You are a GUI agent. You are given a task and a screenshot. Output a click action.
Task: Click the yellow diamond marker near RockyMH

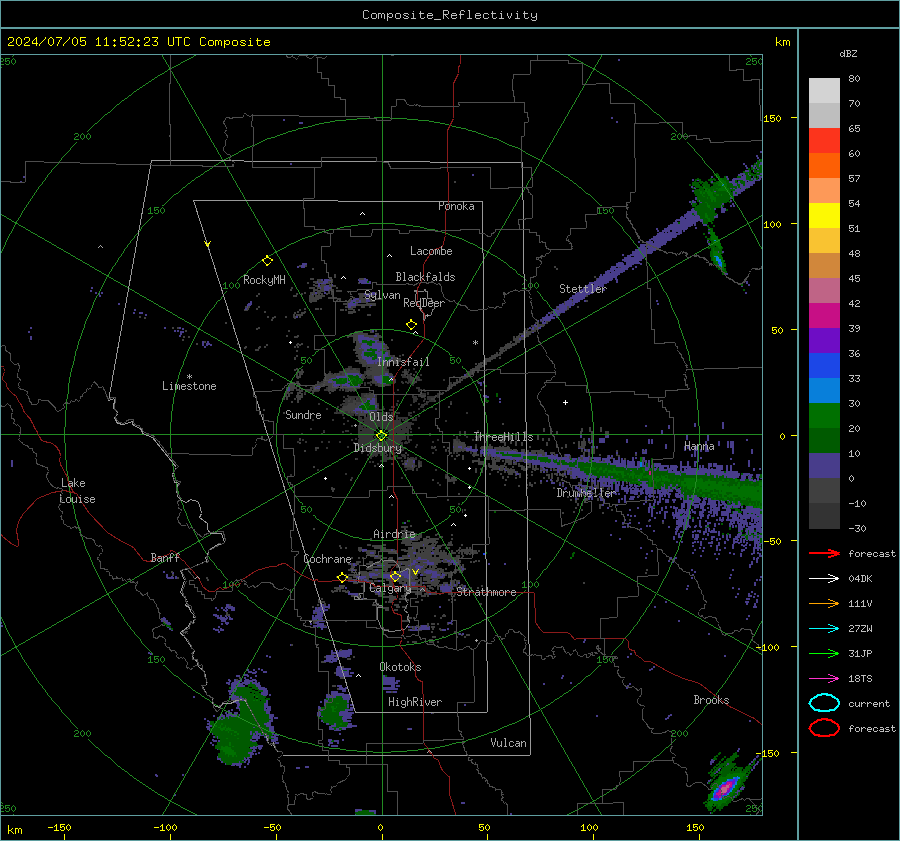tap(267, 261)
